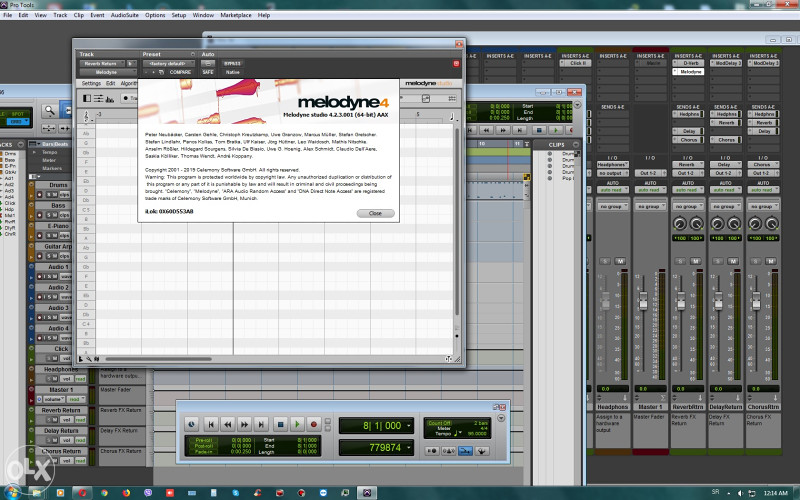Stop playback in the Transport window

point(280,424)
